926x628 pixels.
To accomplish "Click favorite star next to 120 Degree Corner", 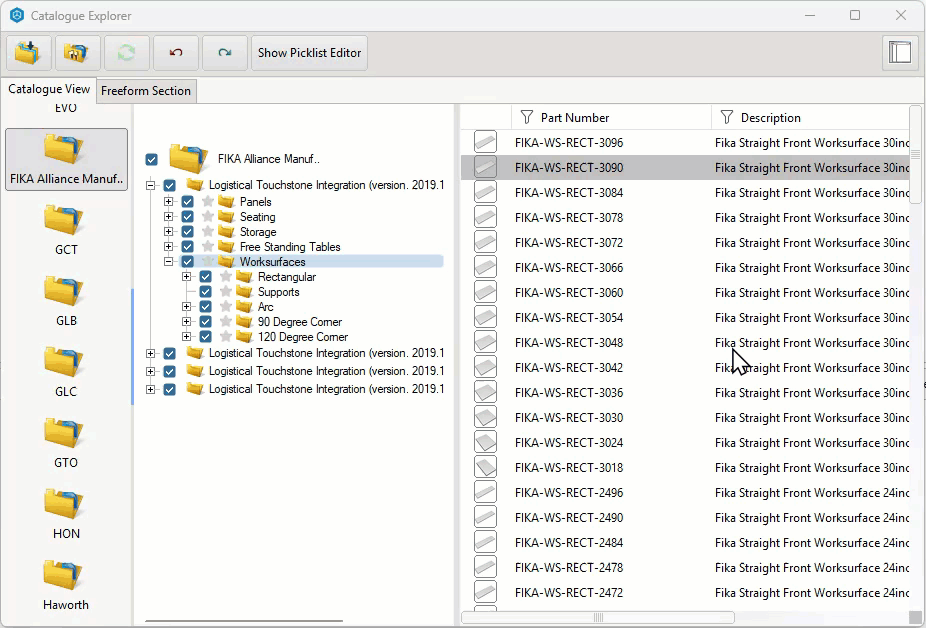I will coord(226,337).
